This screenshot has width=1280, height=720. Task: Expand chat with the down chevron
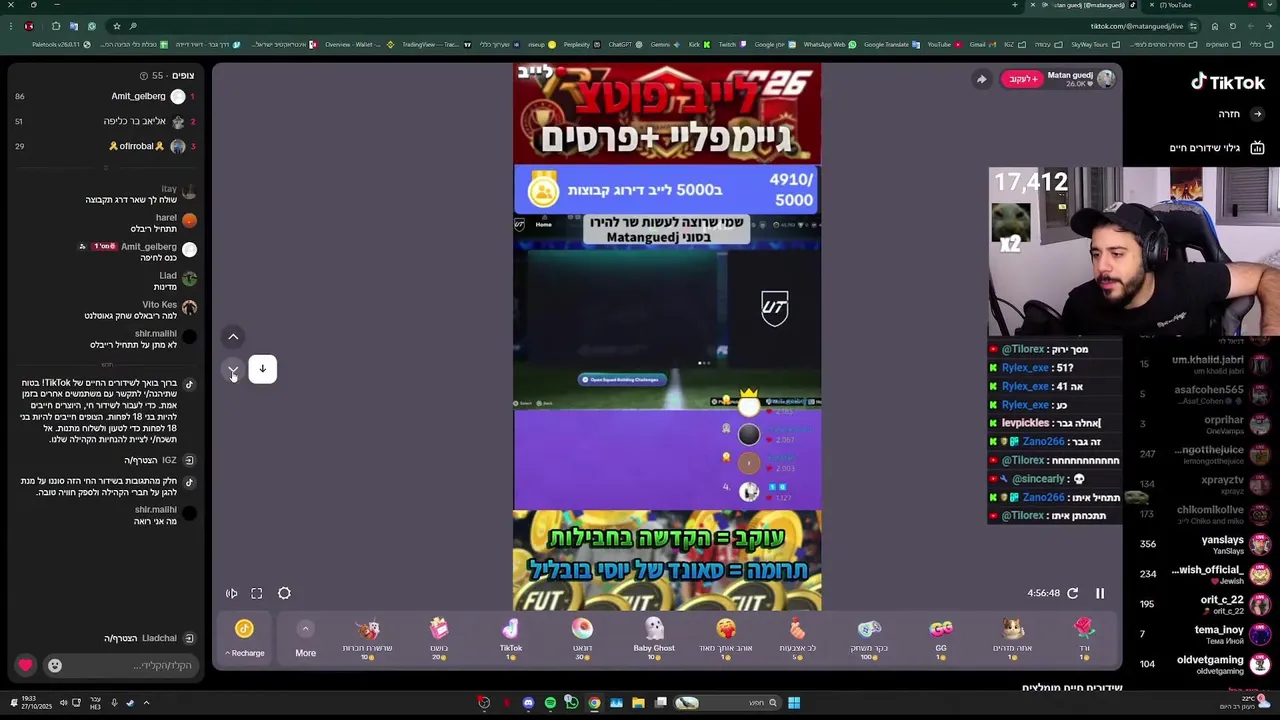click(233, 369)
